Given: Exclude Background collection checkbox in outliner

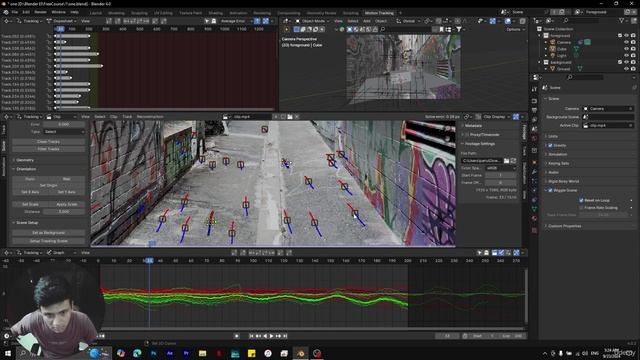Looking at the screenshot, I should [x=620, y=62].
